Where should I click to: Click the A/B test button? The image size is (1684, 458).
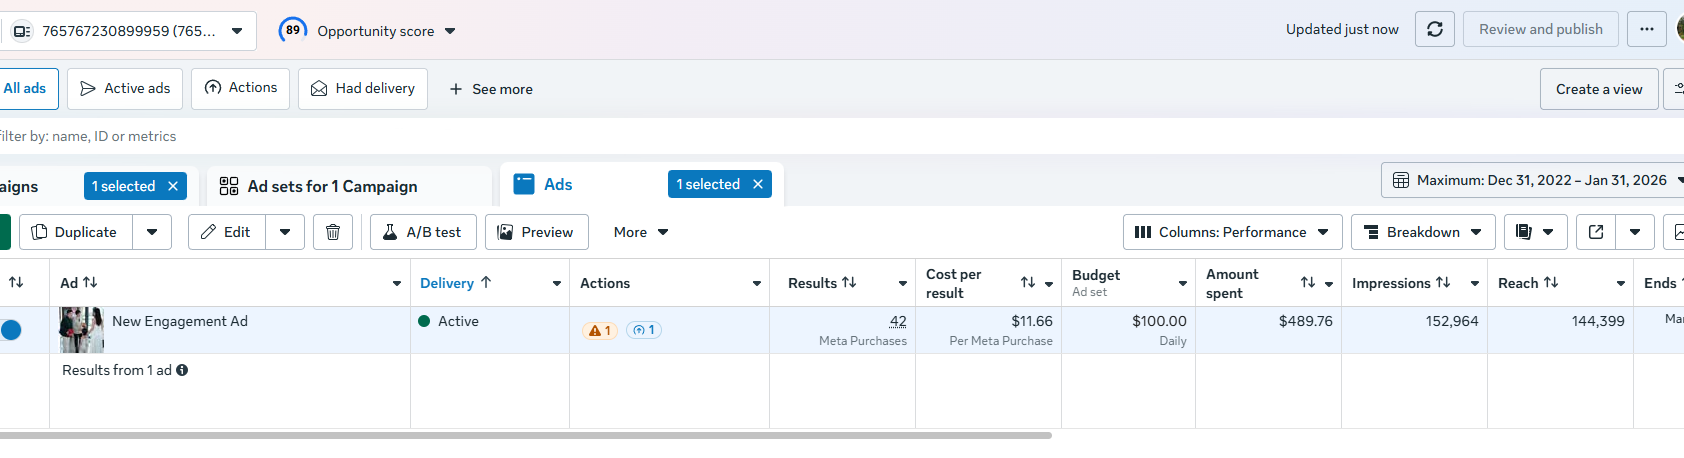pos(422,232)
